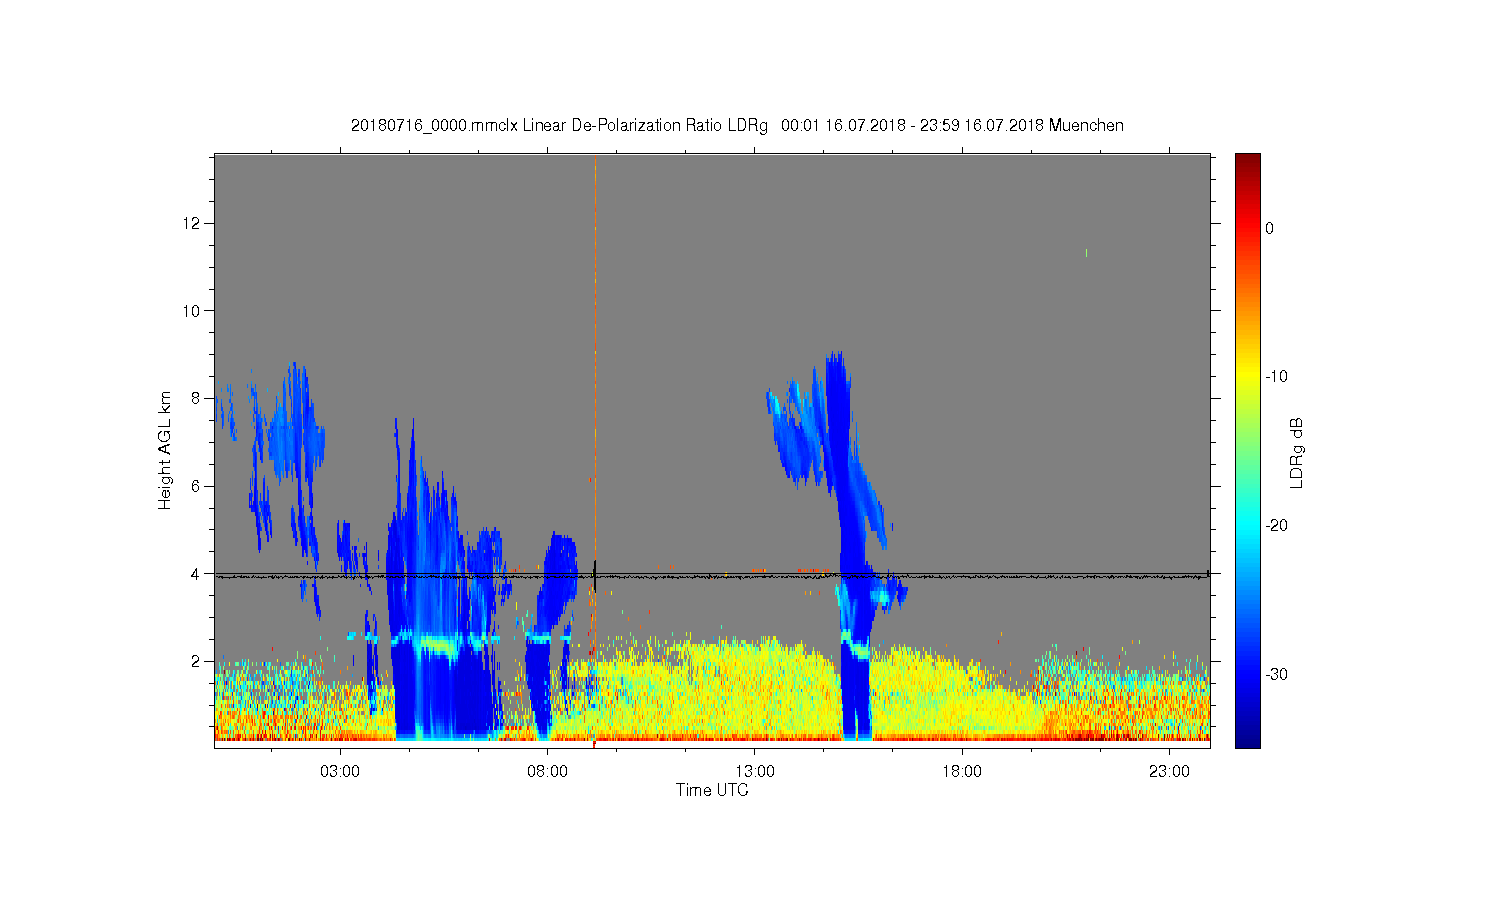
Task: Click the 23:00 time tick label
Action: pos(1169,772)
